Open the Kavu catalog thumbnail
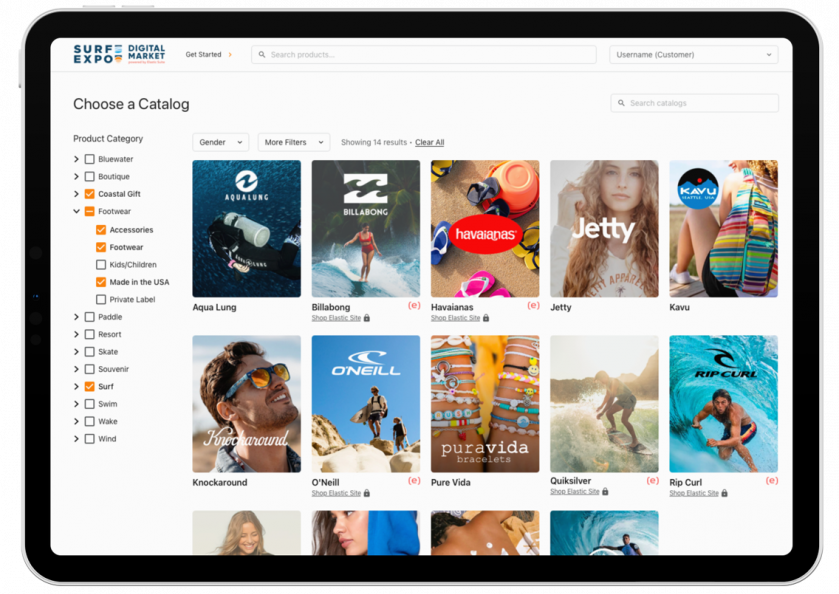 coord(724,229)
